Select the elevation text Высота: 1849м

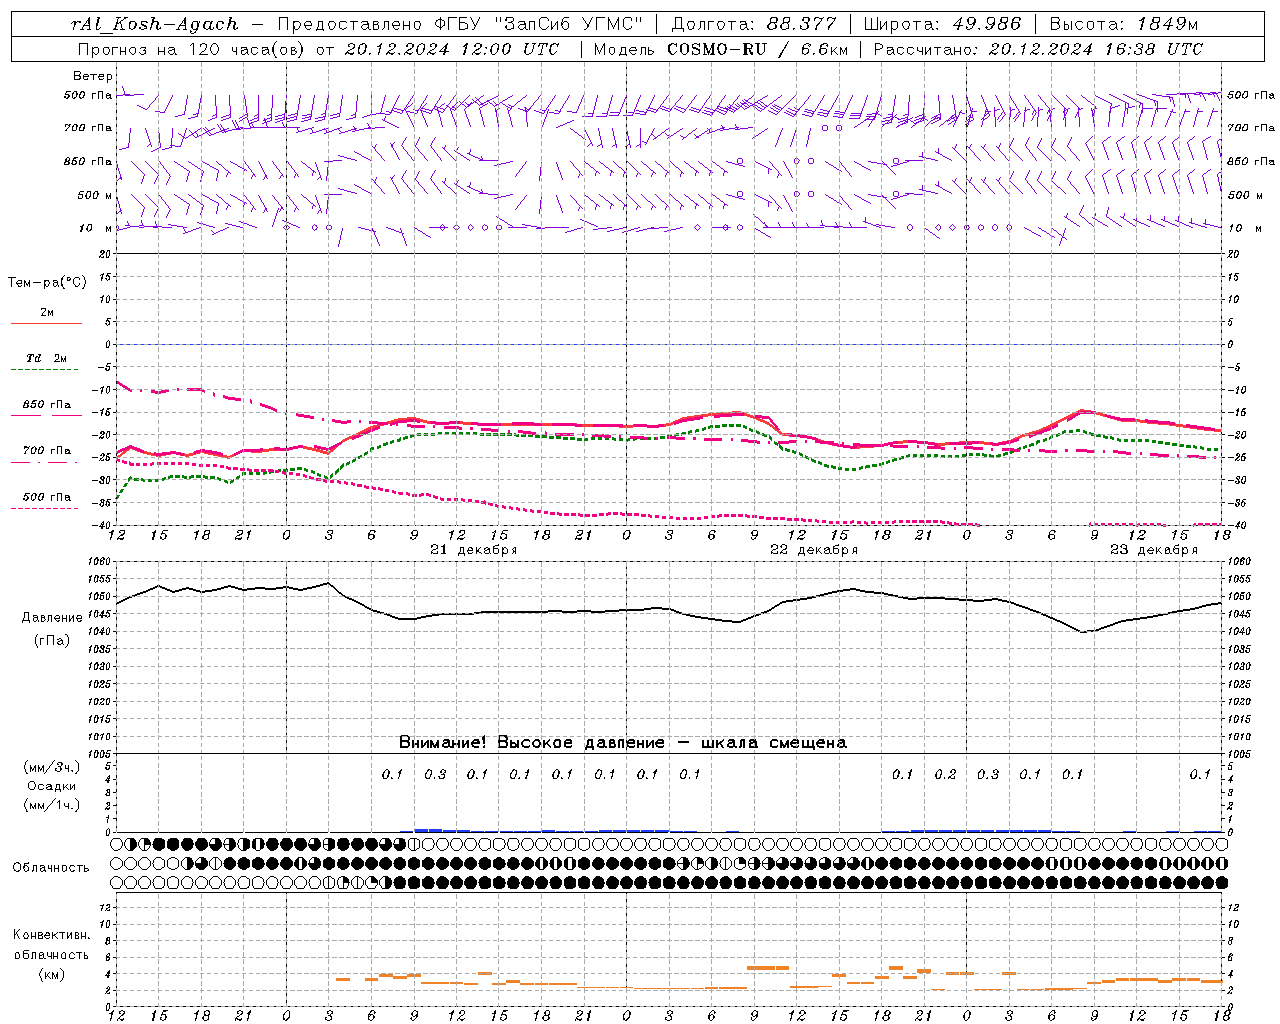click(x=1123, y=24)
